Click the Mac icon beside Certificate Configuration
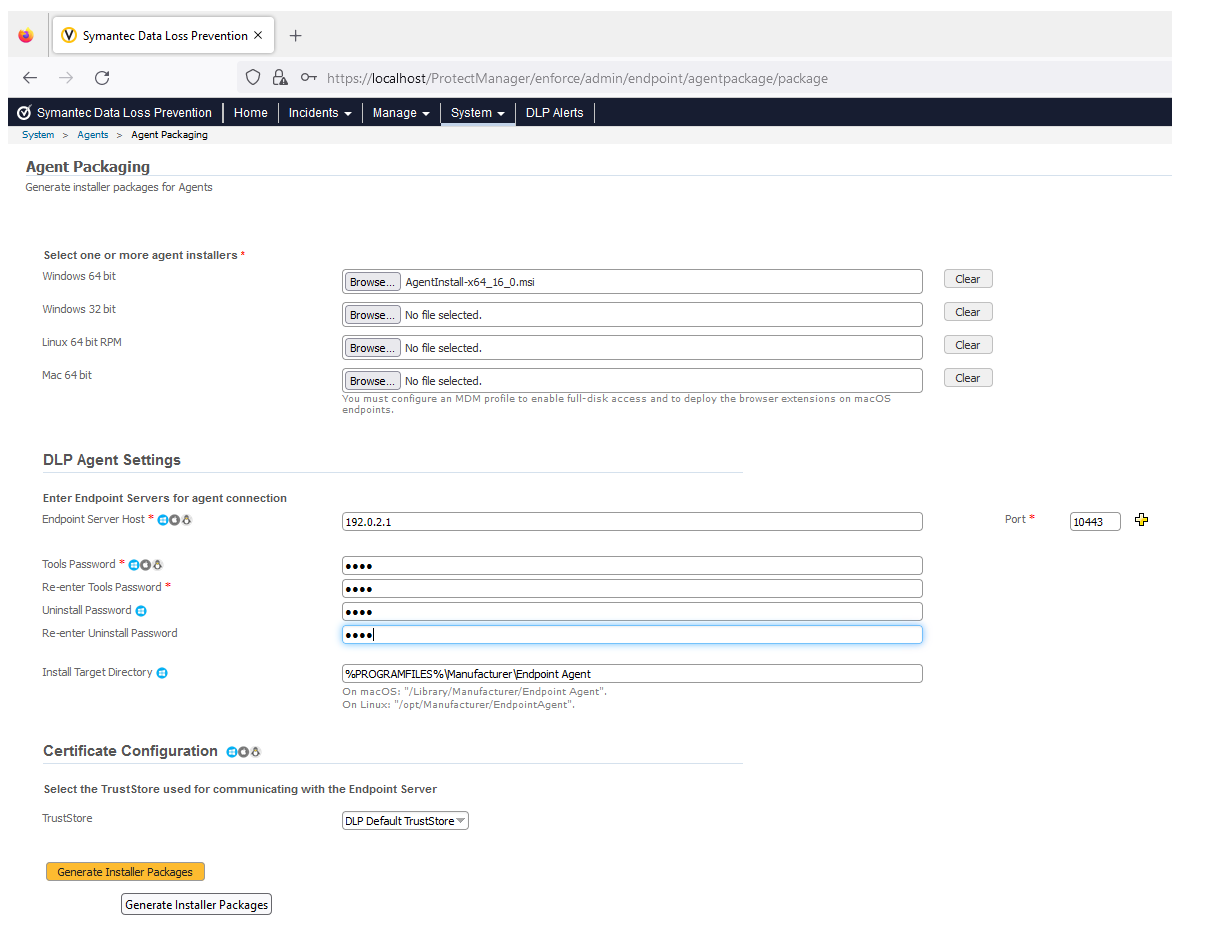The image size is (1207, 946). pos(244,752)
